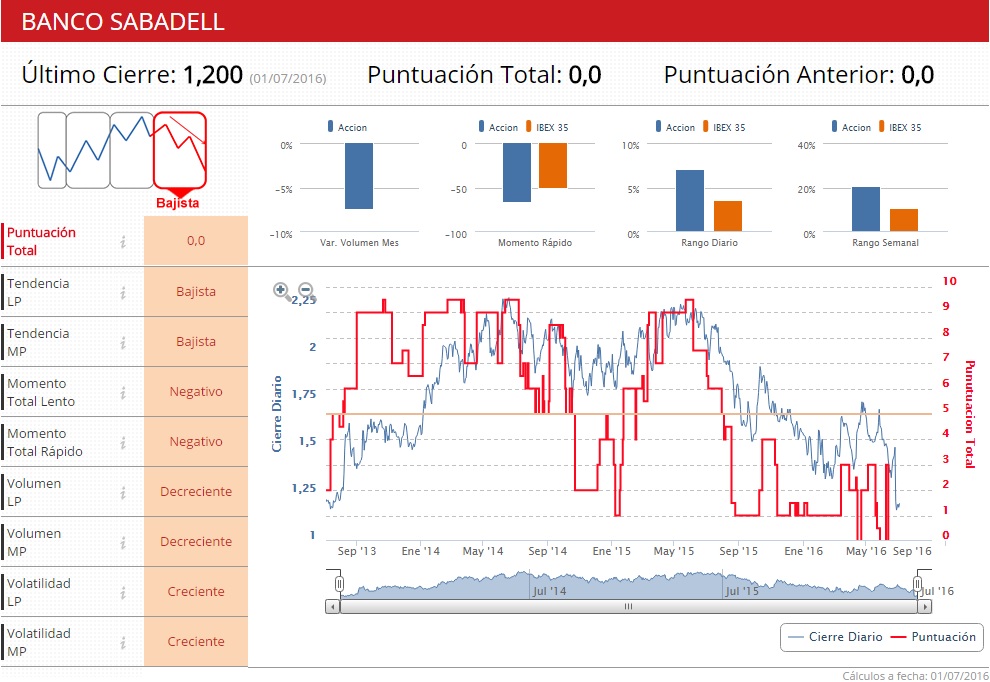Click the 0,0 value in Puntuación Total row

[x=196, y=241]
